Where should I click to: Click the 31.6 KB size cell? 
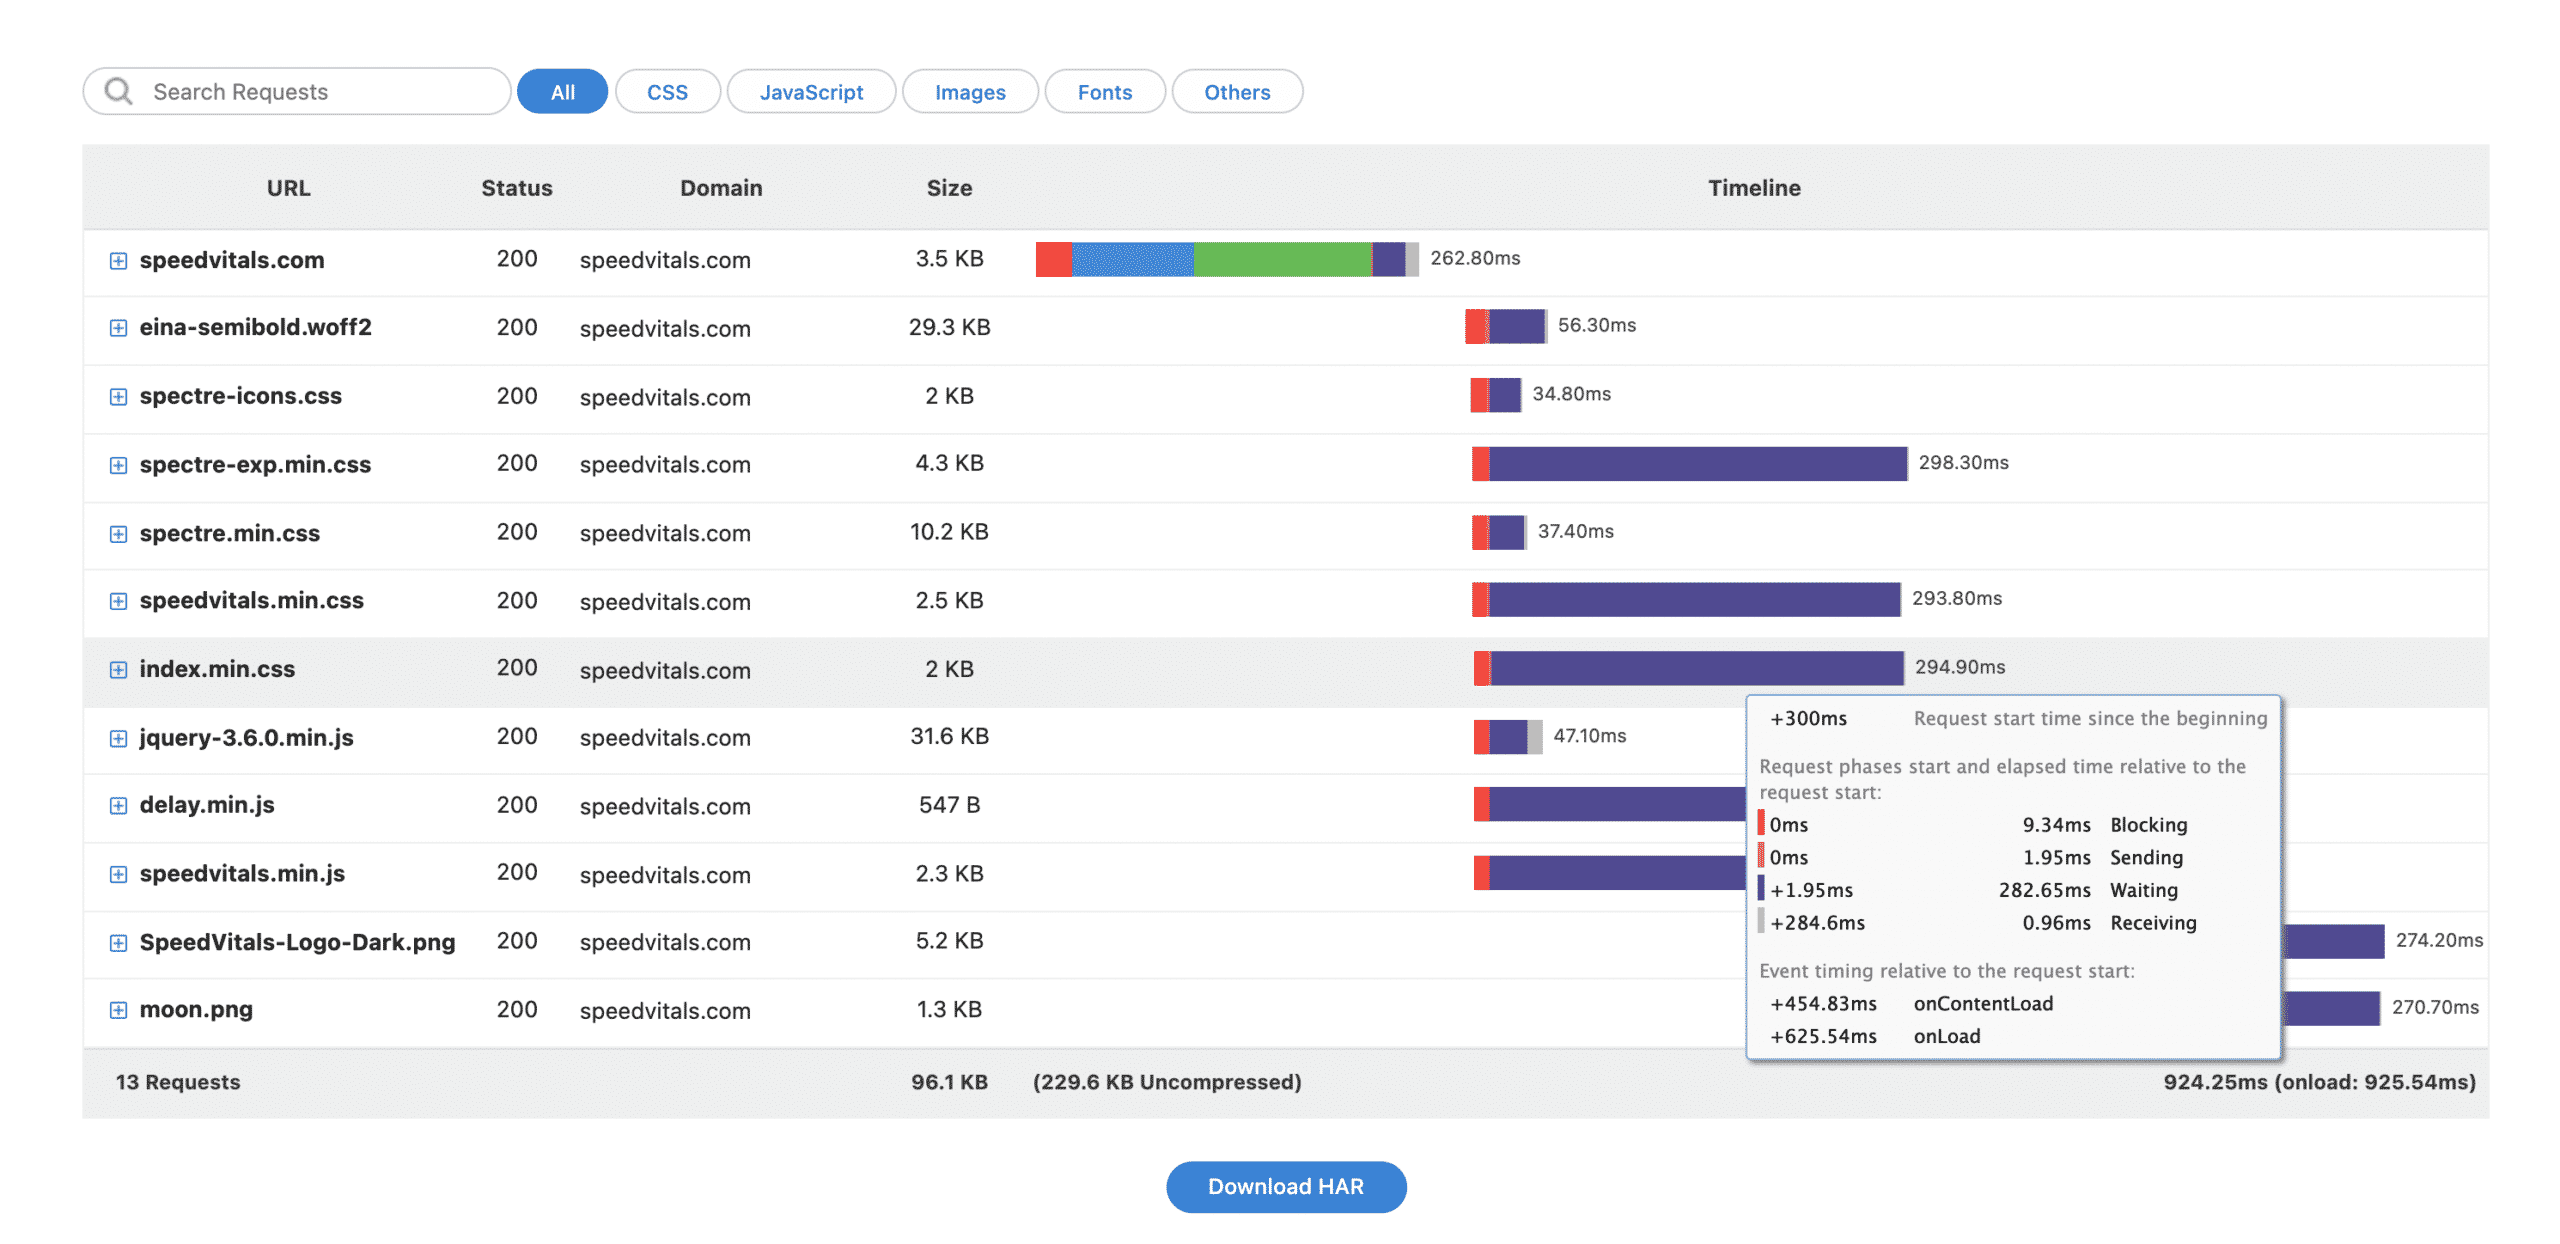tap(949, 736)
